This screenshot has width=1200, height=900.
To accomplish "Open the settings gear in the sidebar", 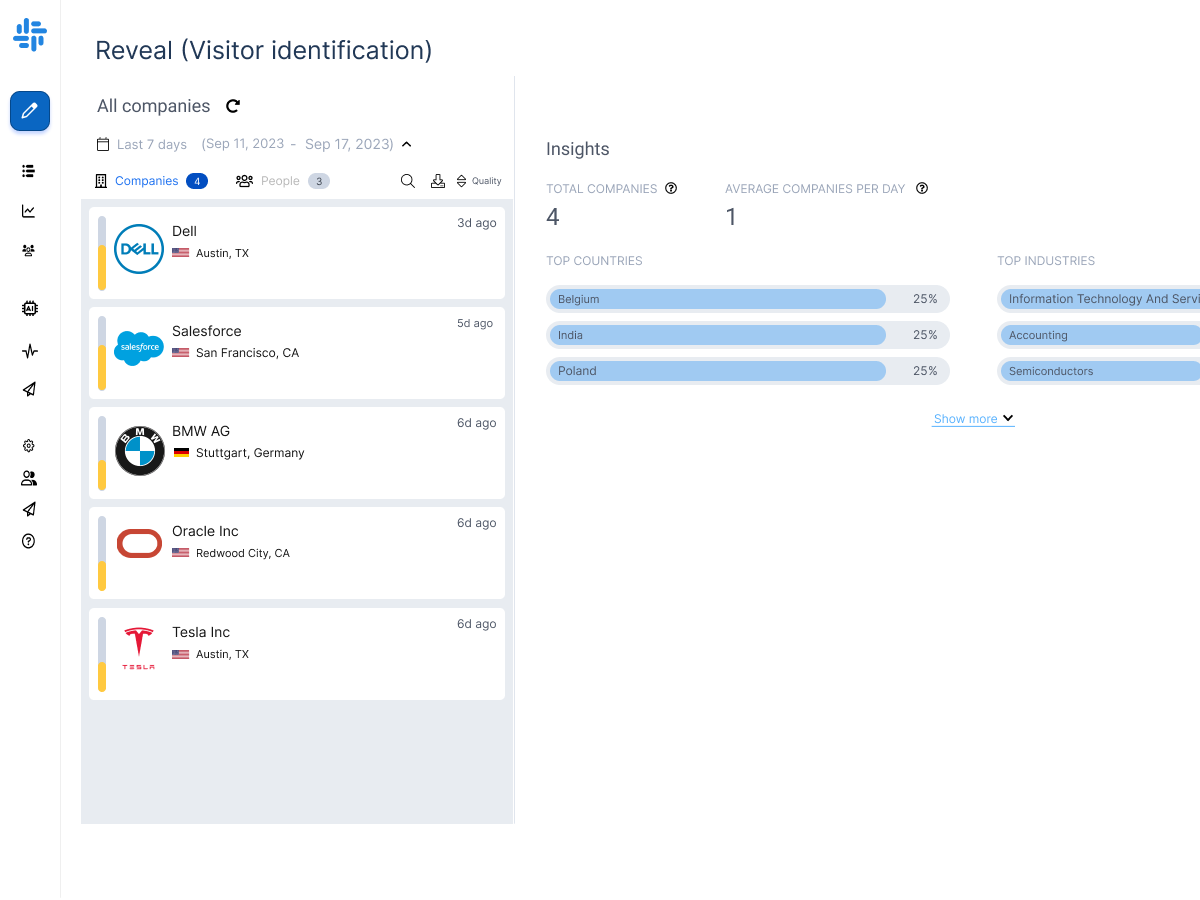I will 29,446.
